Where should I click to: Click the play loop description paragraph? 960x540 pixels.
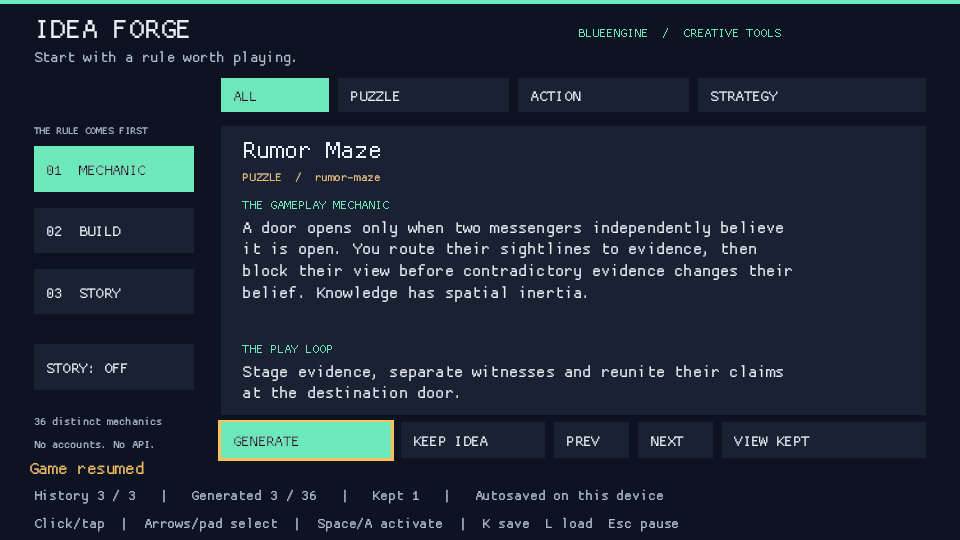point(513,382)
